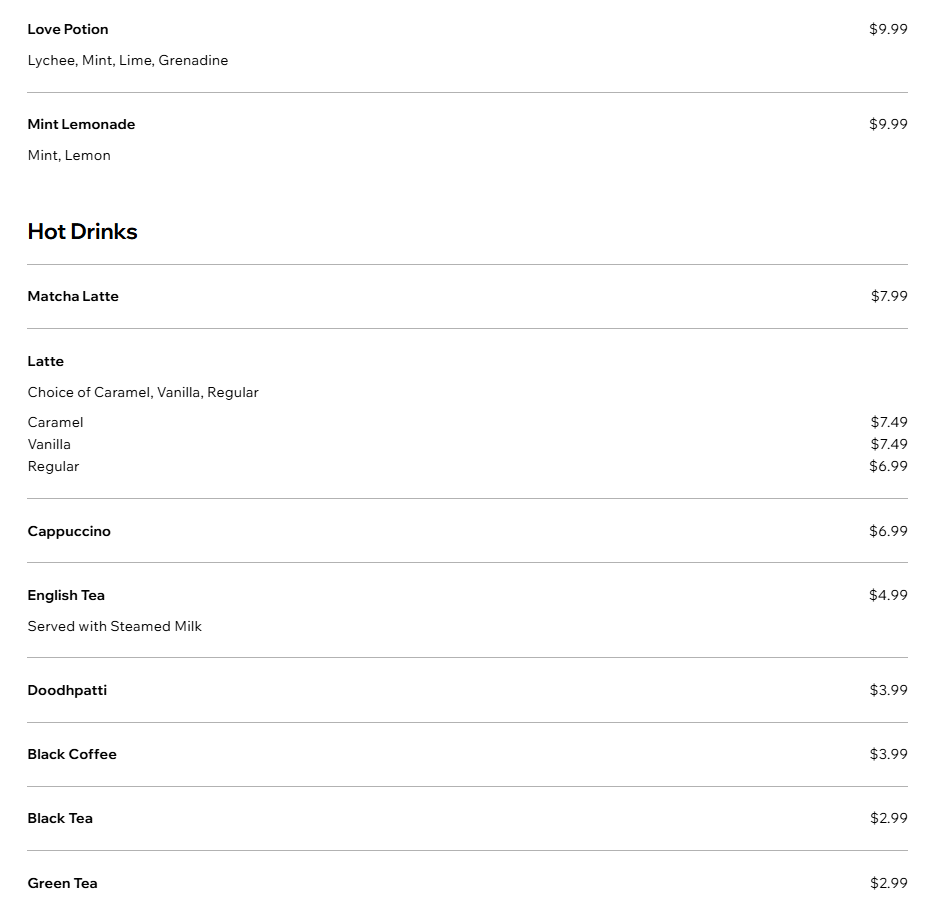This screenshot has height=916, width=934.
Task: Click the Choice of Caramel, Vanilla, Regular text
Action: [x=143, y=392]
